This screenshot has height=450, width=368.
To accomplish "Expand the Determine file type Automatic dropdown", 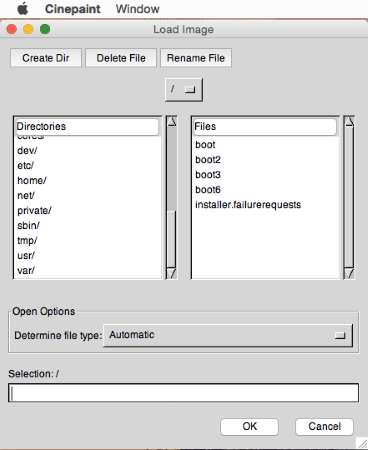I will tap(228, 335).
